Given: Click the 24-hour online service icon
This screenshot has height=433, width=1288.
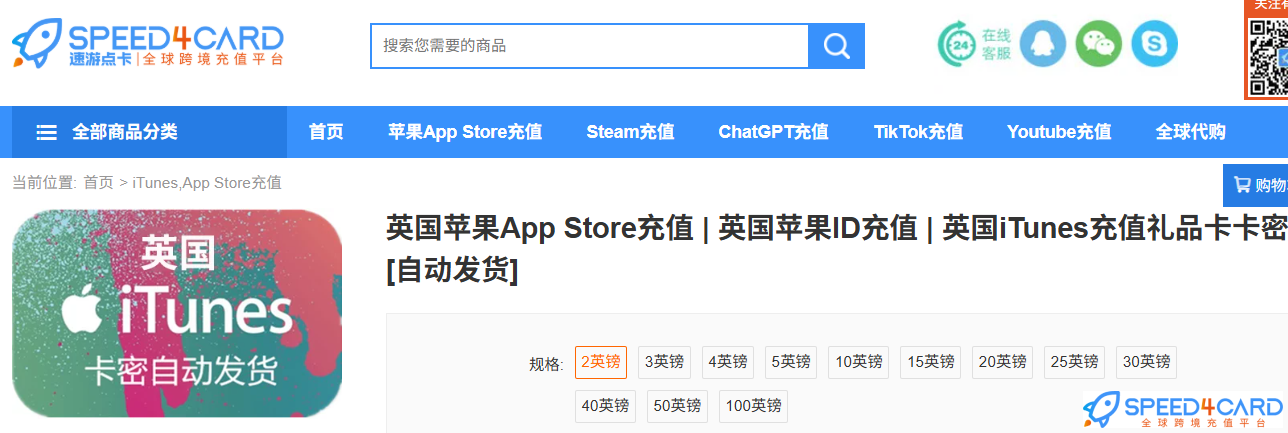Looking at the screenshot, I should click(956, 45).
